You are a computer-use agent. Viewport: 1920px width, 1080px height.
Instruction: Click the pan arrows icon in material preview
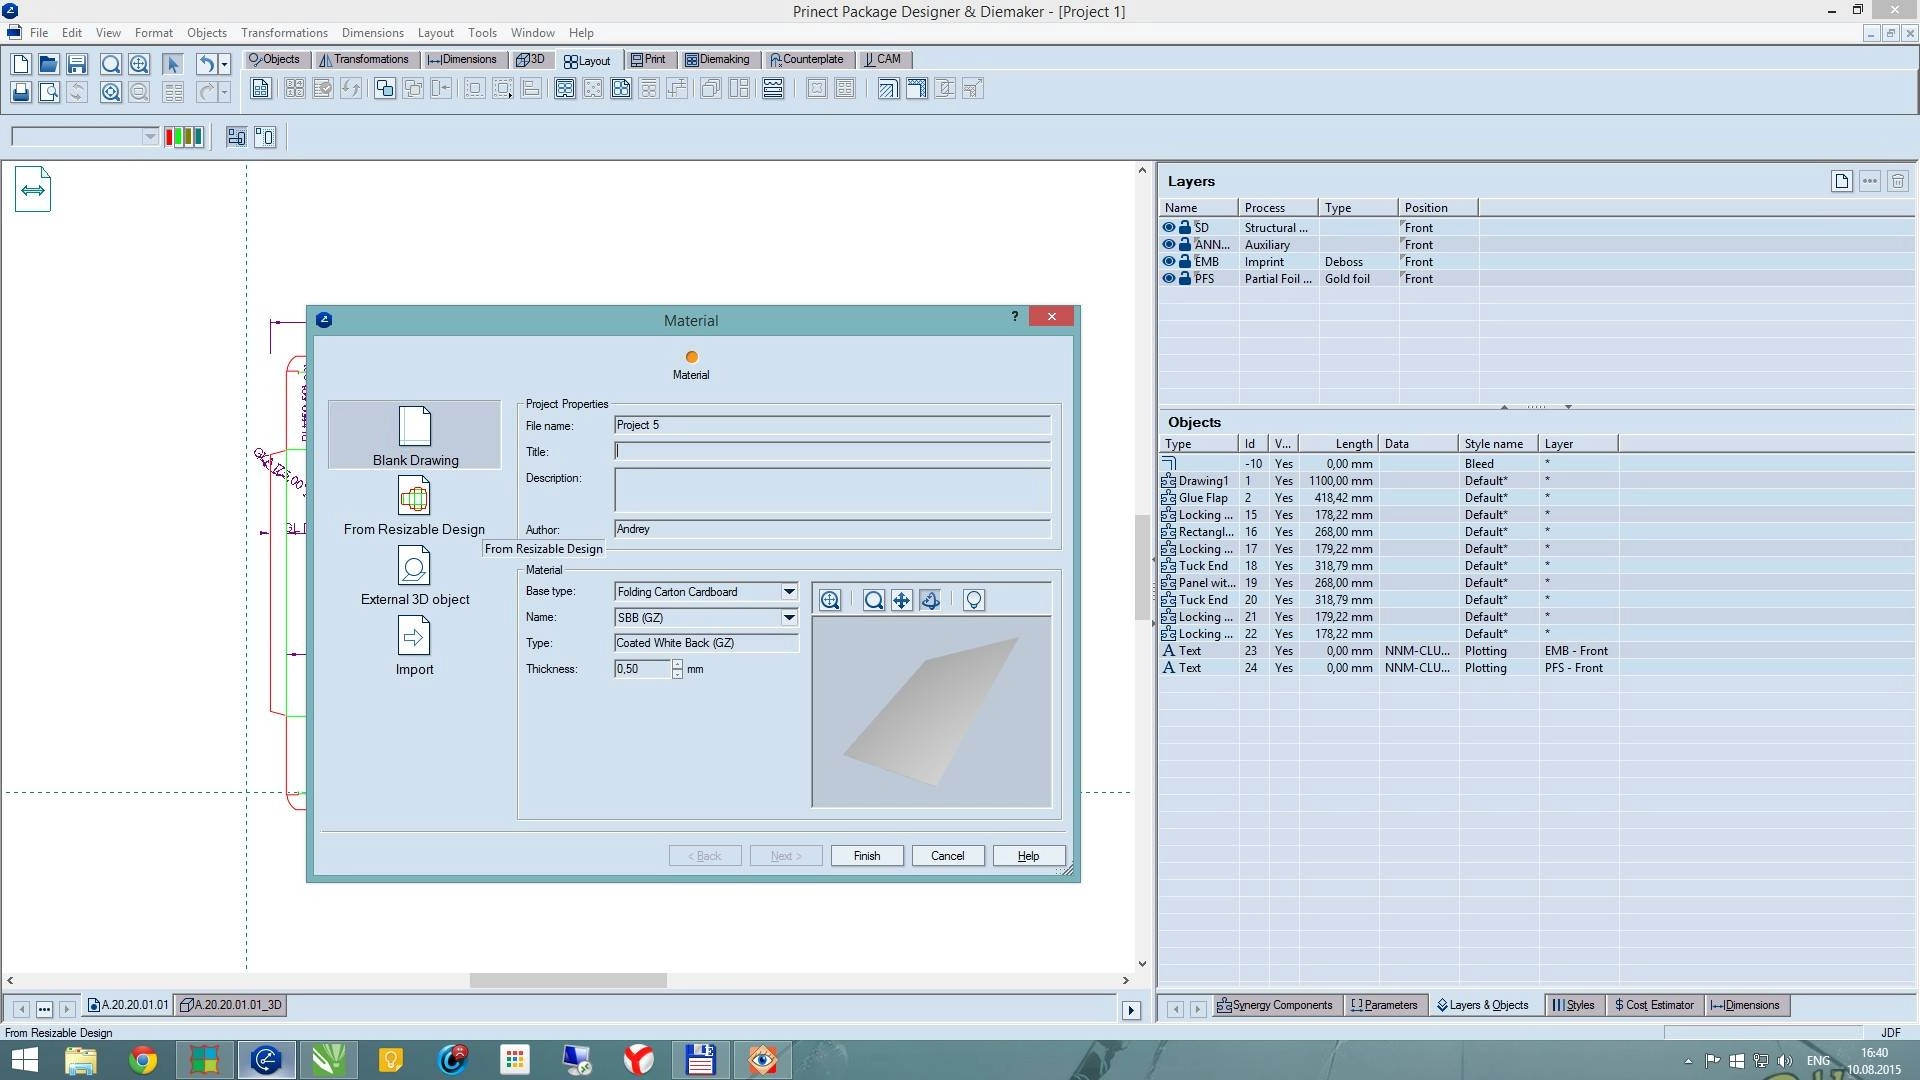tap(902, 600)
